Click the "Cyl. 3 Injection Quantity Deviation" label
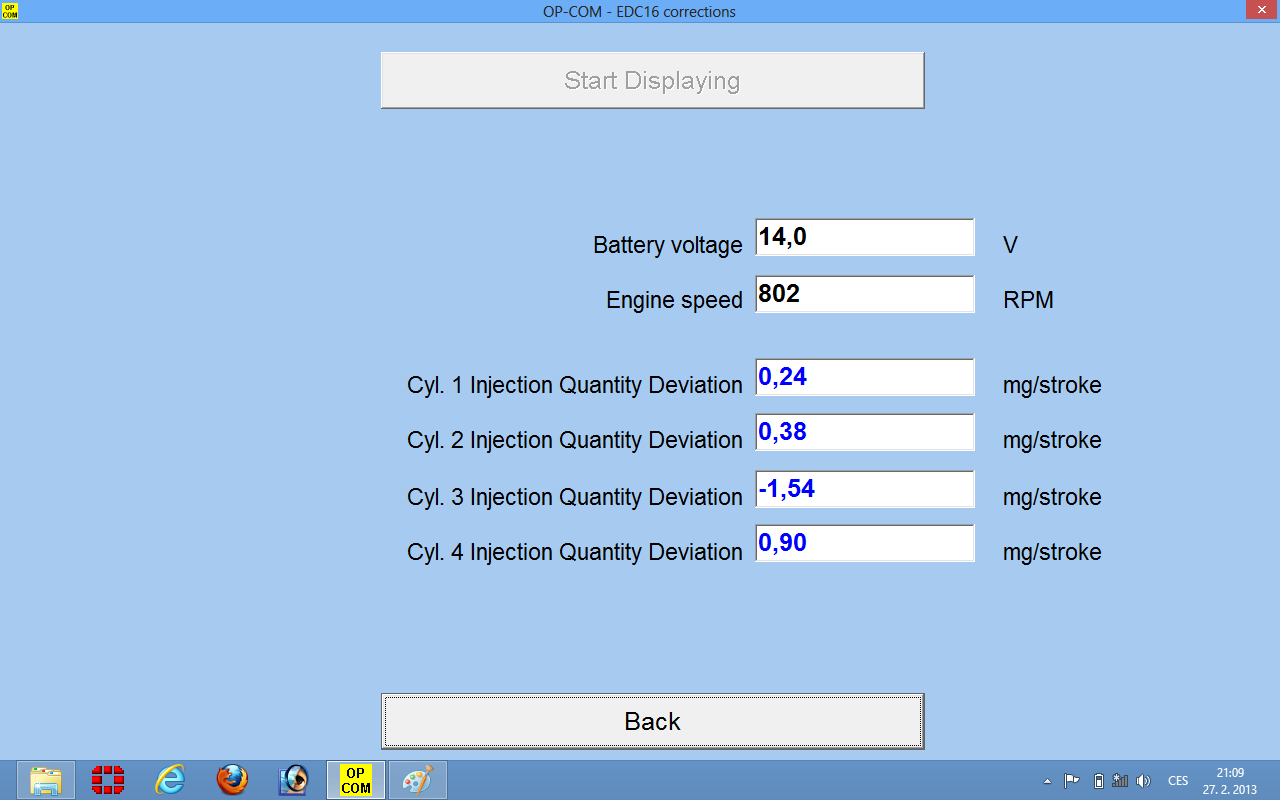This screenshot has width=1280, height=800. point(575,497)
